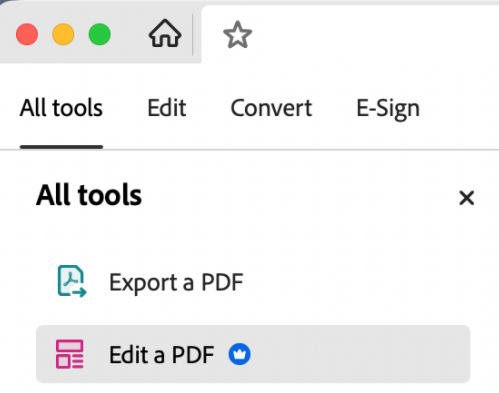The height and width of the screenshot is (393, 499).
Task: Star this document as favorite
Action: tap(237, 35)
